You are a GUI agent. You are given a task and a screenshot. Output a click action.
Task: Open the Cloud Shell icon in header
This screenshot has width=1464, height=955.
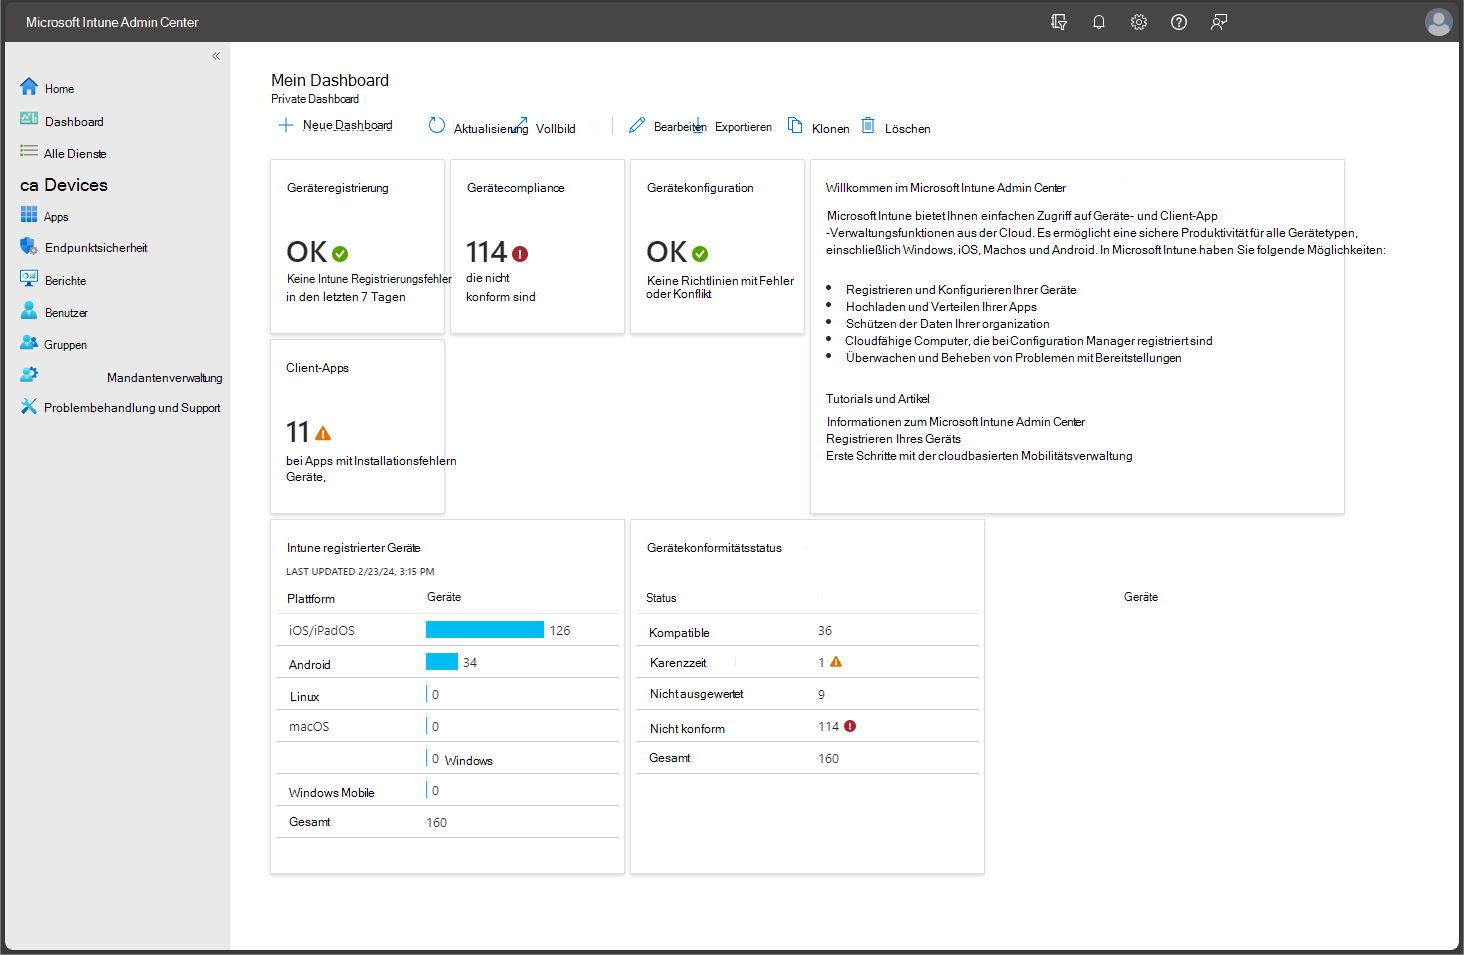tap(1059, 22)
